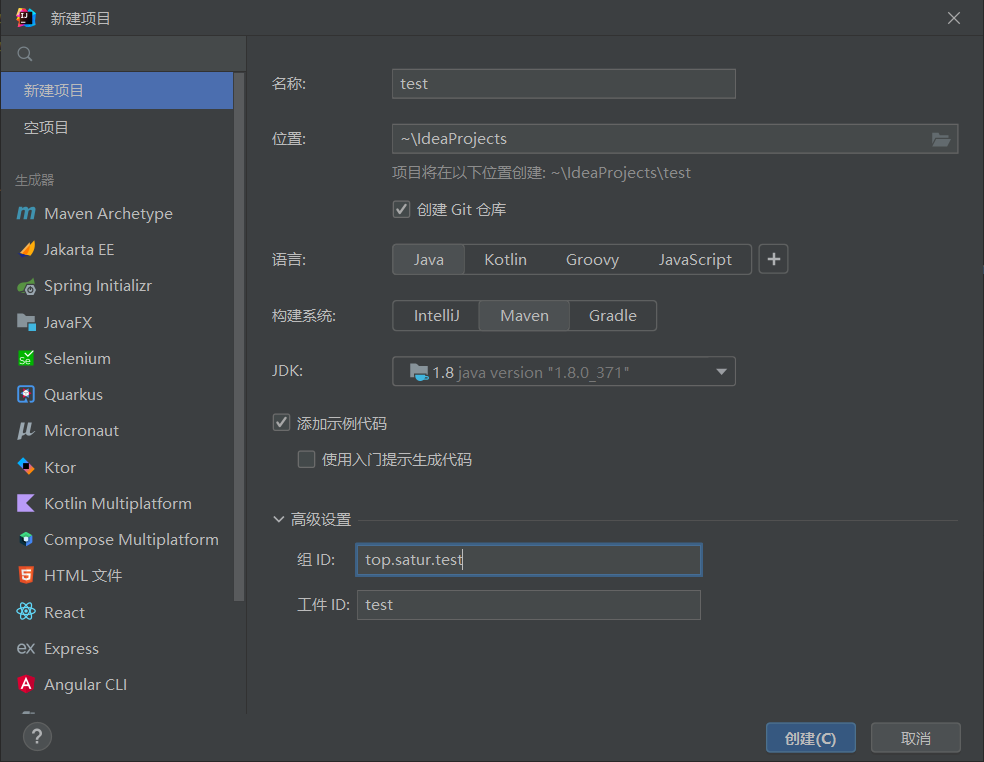984x762 pixels.
Task: Click the Compose Multiplatform icon
Action: (26, 539)
